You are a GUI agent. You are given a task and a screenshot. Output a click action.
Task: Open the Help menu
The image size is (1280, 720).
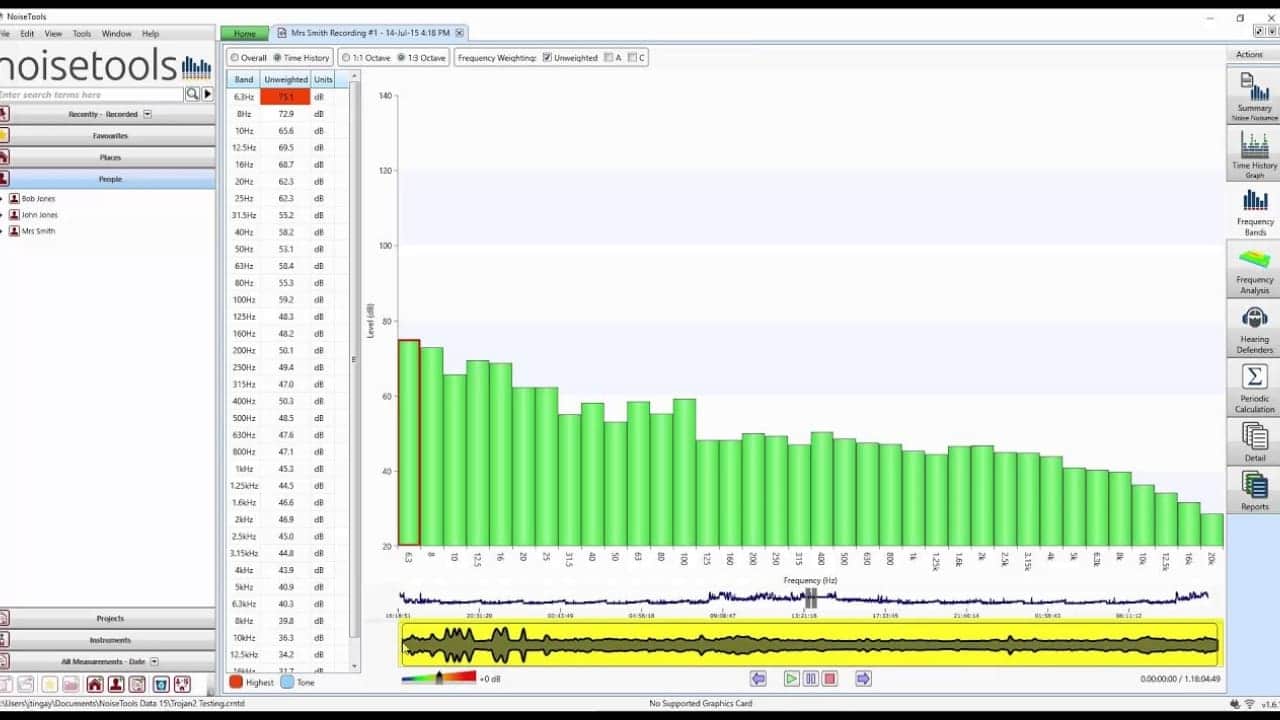coord(150,33)
